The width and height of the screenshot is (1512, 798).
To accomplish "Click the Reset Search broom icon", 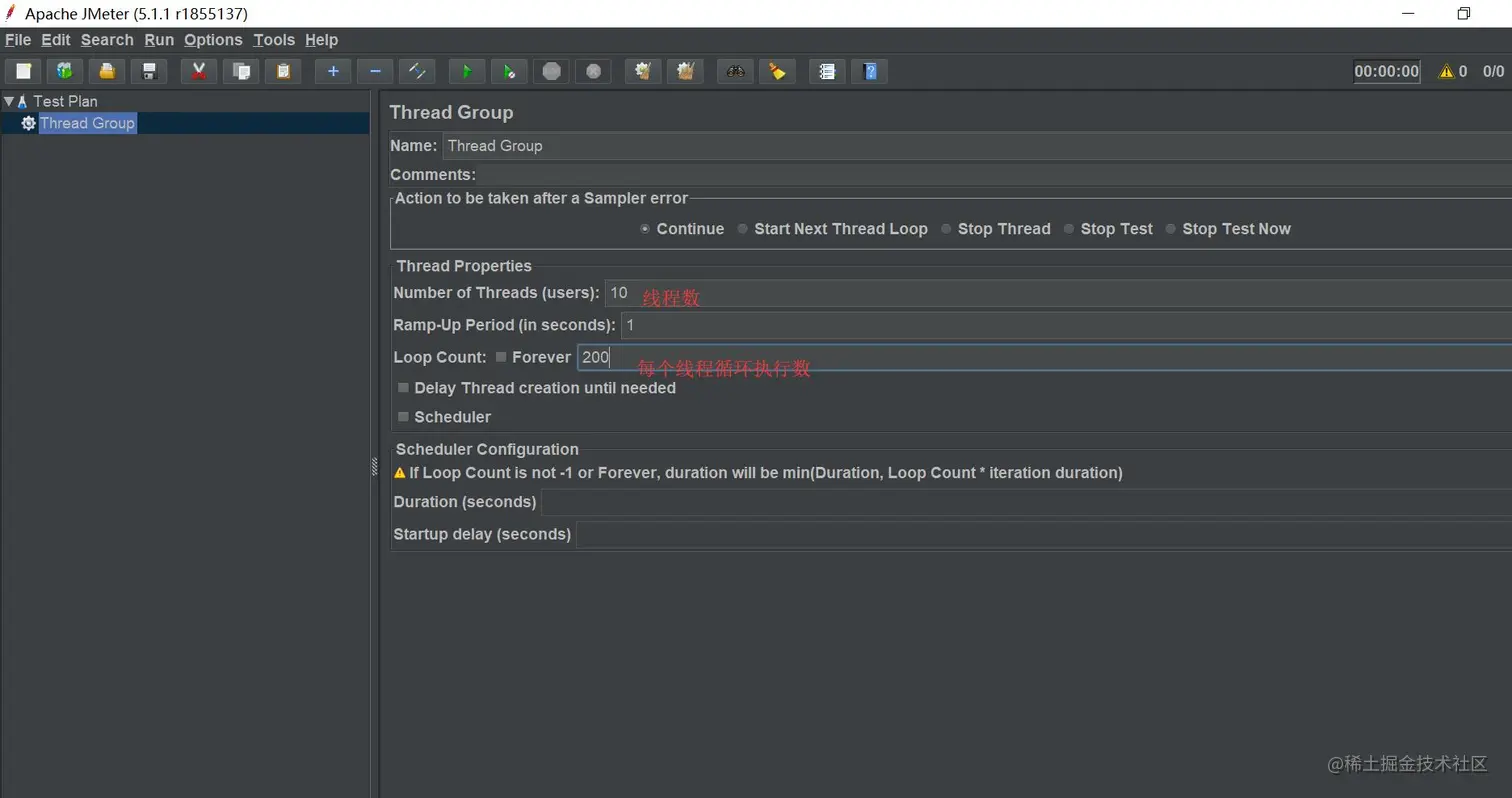I will click(777, 71).
